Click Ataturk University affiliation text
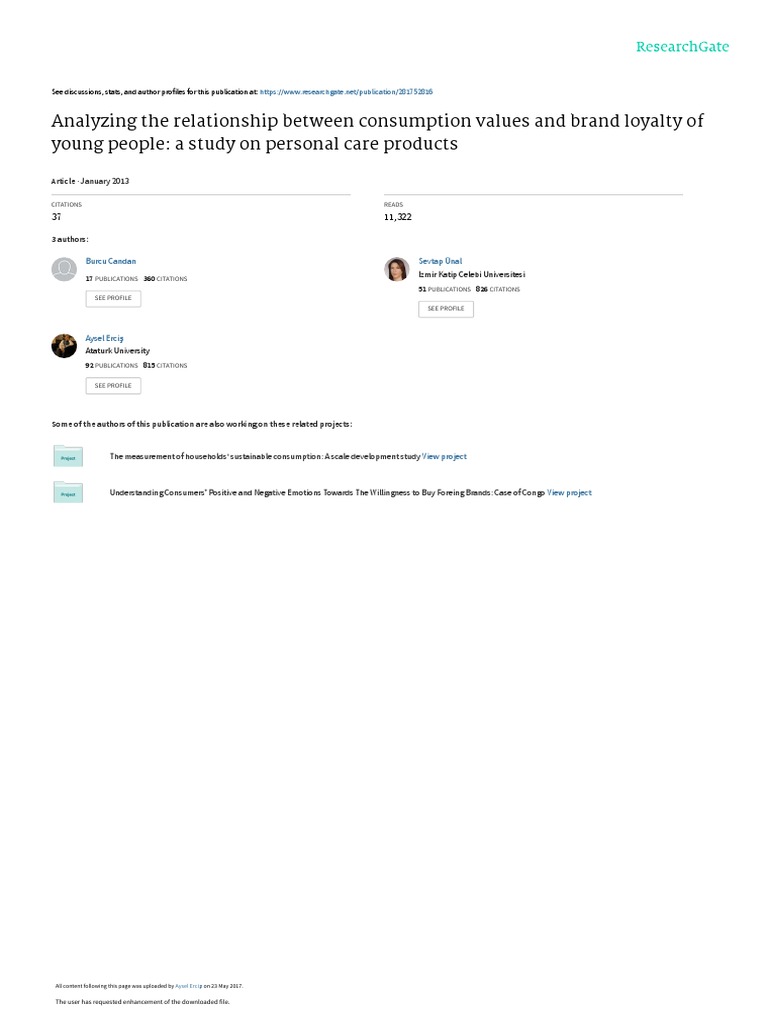The width and height of the screenshot is (768, 1024). [117, 351]
